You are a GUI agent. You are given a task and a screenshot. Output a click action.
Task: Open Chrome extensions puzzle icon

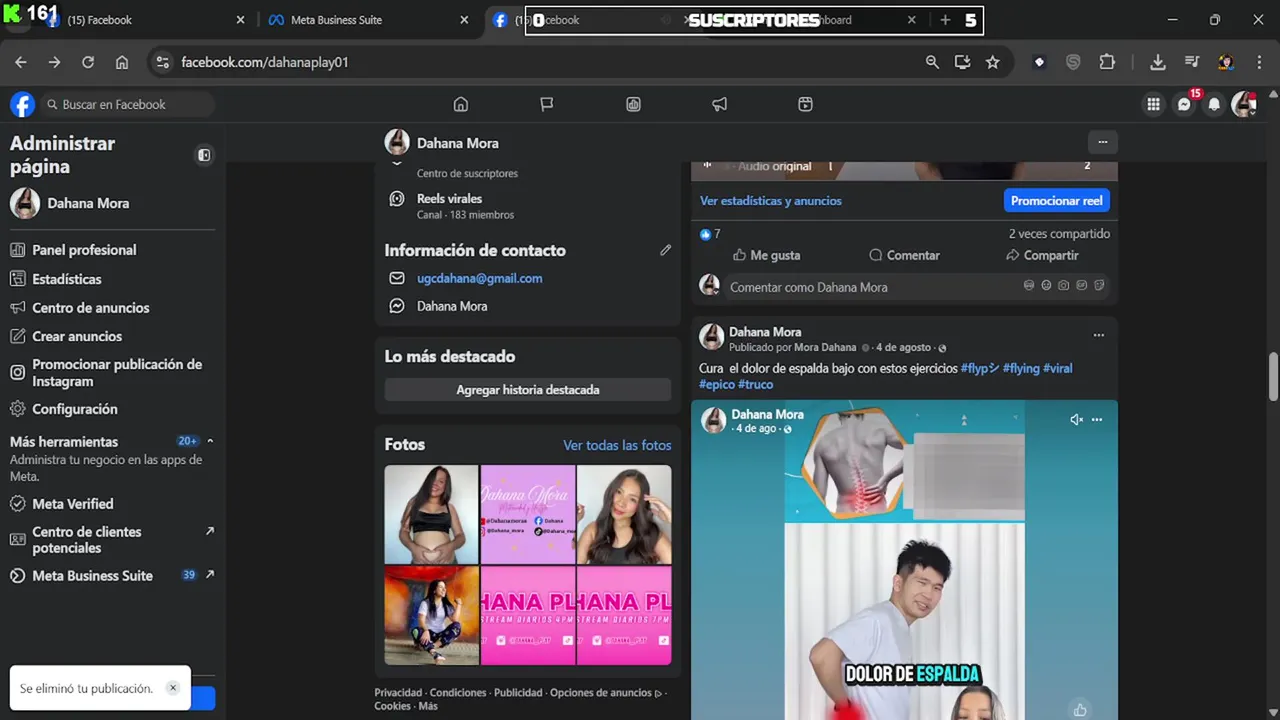(x=1107, y=62)
